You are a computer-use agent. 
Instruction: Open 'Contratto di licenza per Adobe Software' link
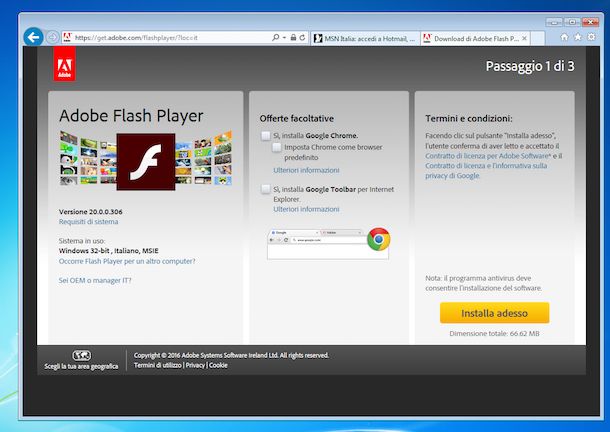tap(488, 156)
